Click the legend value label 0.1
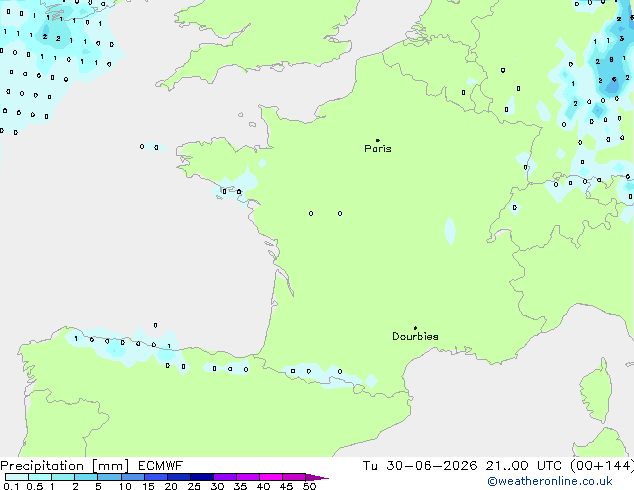This screenshot has height=490, width=634. pyautogui.click(x=11, y=486)
